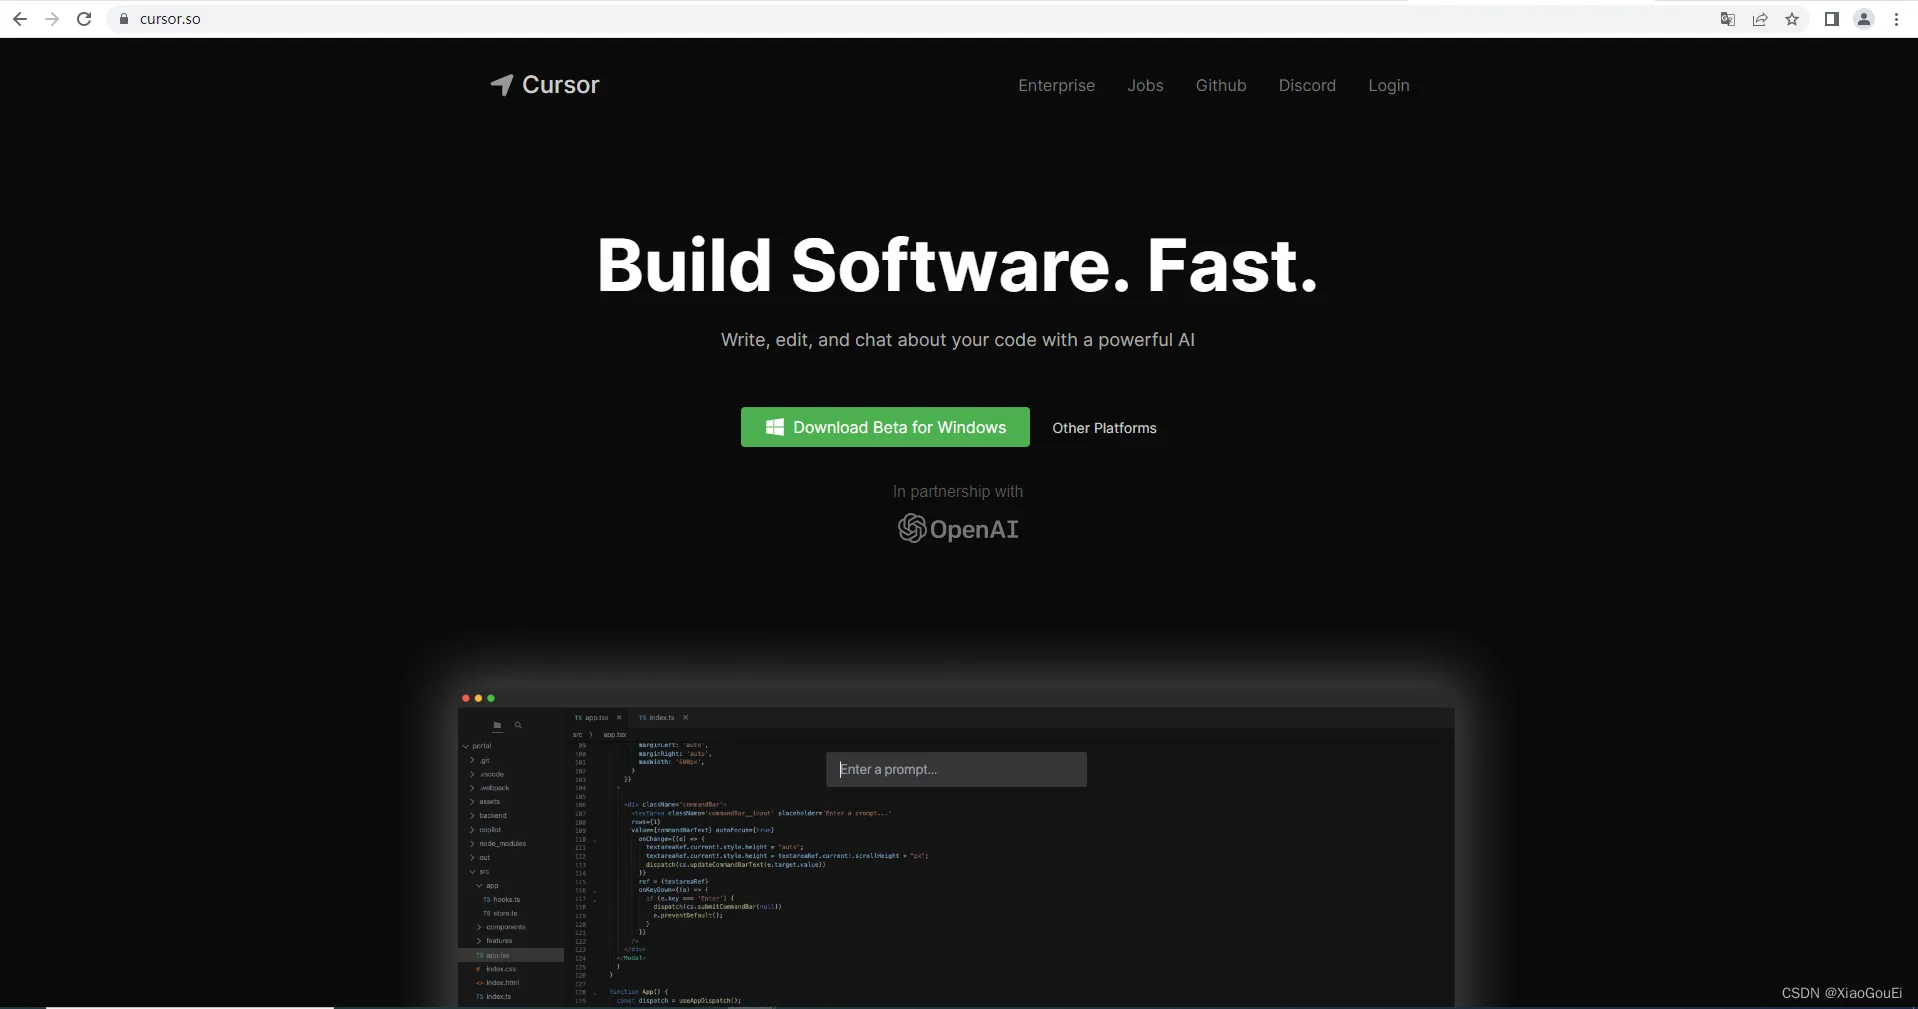Click 'src' in the editor breadcrumb
The width and height of the screenshot is (1918, 1009).
pos(577,735)
